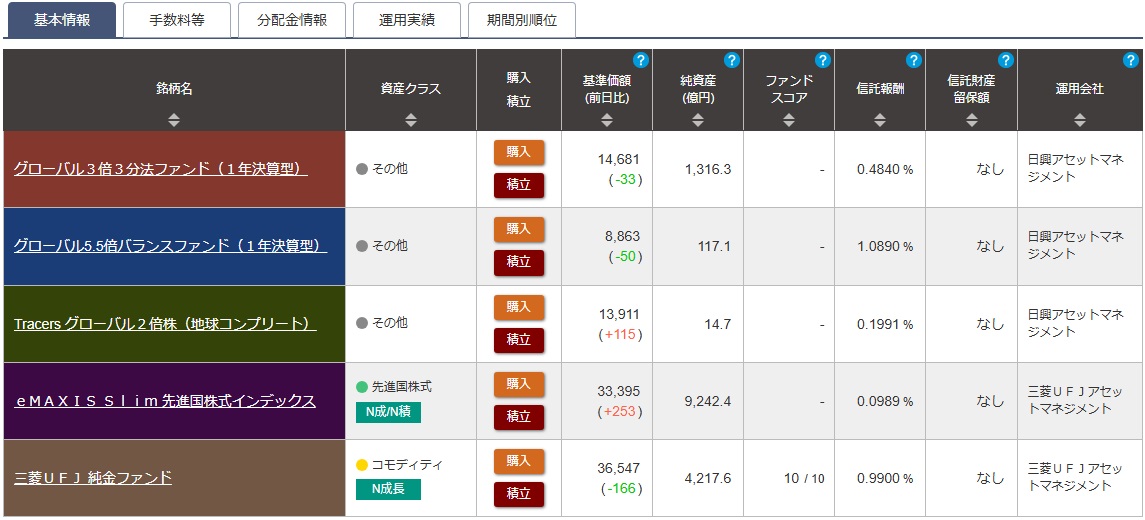Click 信託報酬 value 0.1991 %
The width and height of the screenshot is (1145, 520).
[x=885, y=324]
